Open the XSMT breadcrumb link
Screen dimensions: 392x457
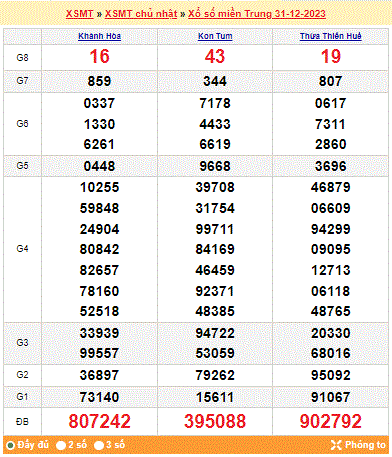tap(79, 14)
